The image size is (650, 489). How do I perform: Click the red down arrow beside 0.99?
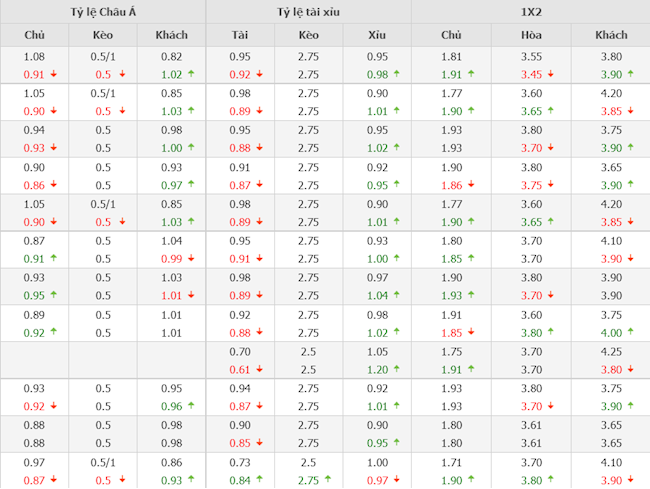coord(190,258)
